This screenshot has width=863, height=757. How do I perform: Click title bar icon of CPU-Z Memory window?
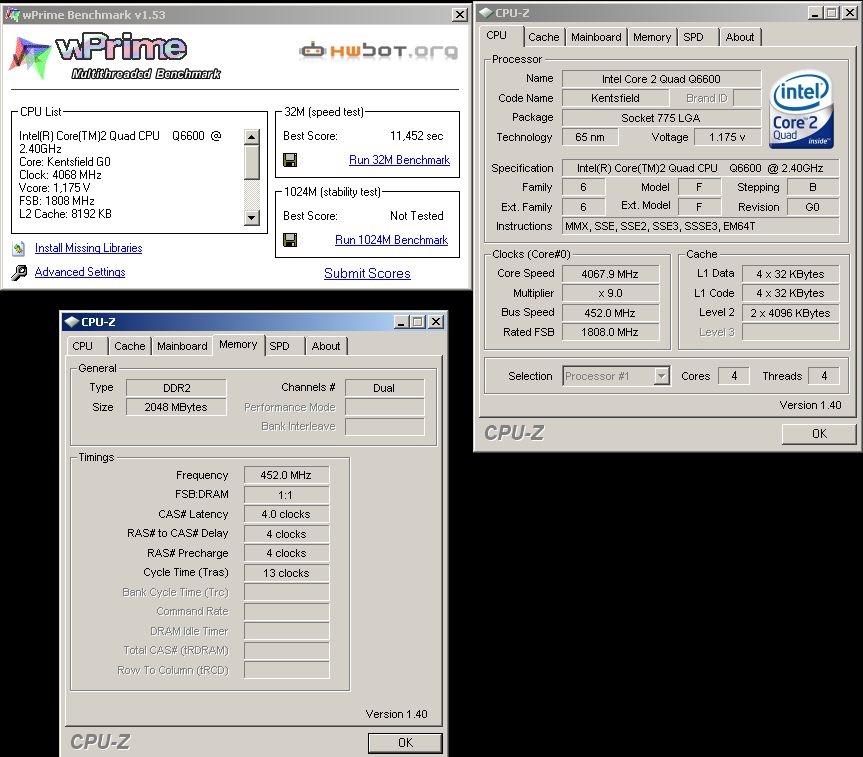click(72, 322)
